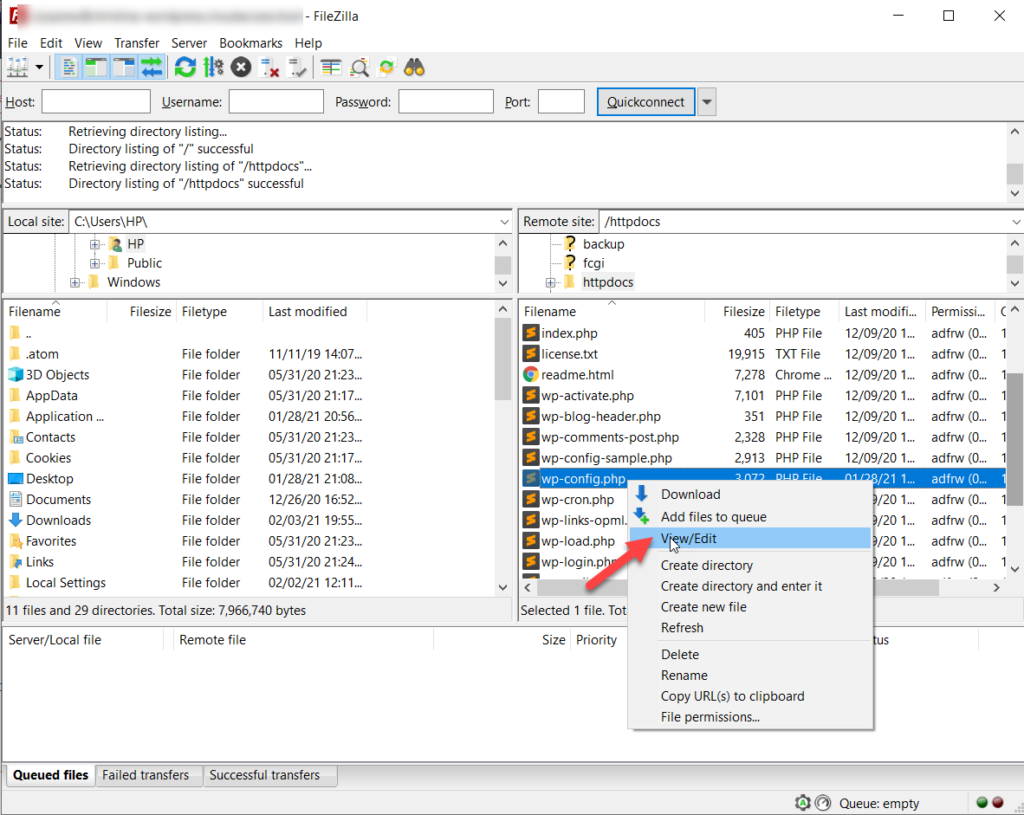Refresh file and folder lists
This screenshot has width=1024, height=815.
coord(185,67)
